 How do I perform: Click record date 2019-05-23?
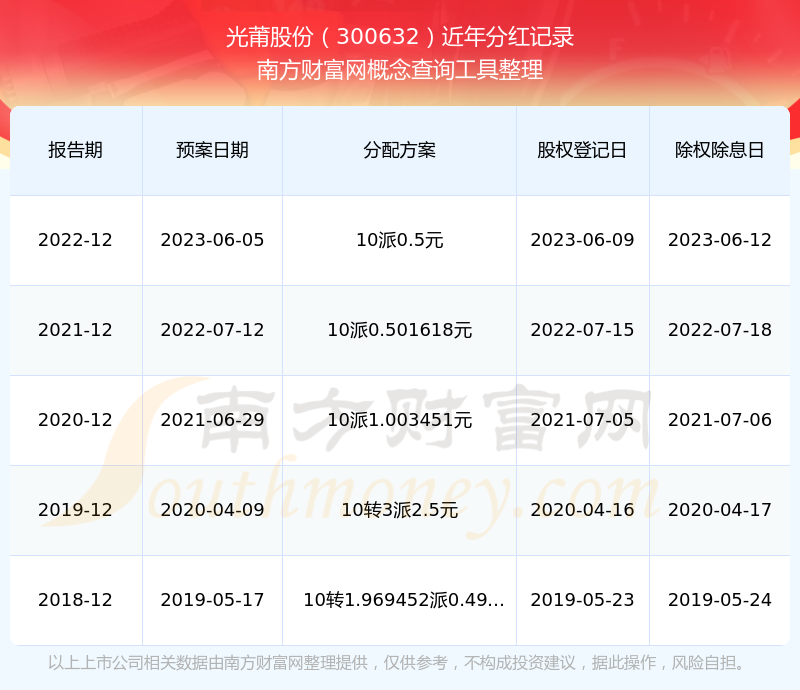pos(582,600)
